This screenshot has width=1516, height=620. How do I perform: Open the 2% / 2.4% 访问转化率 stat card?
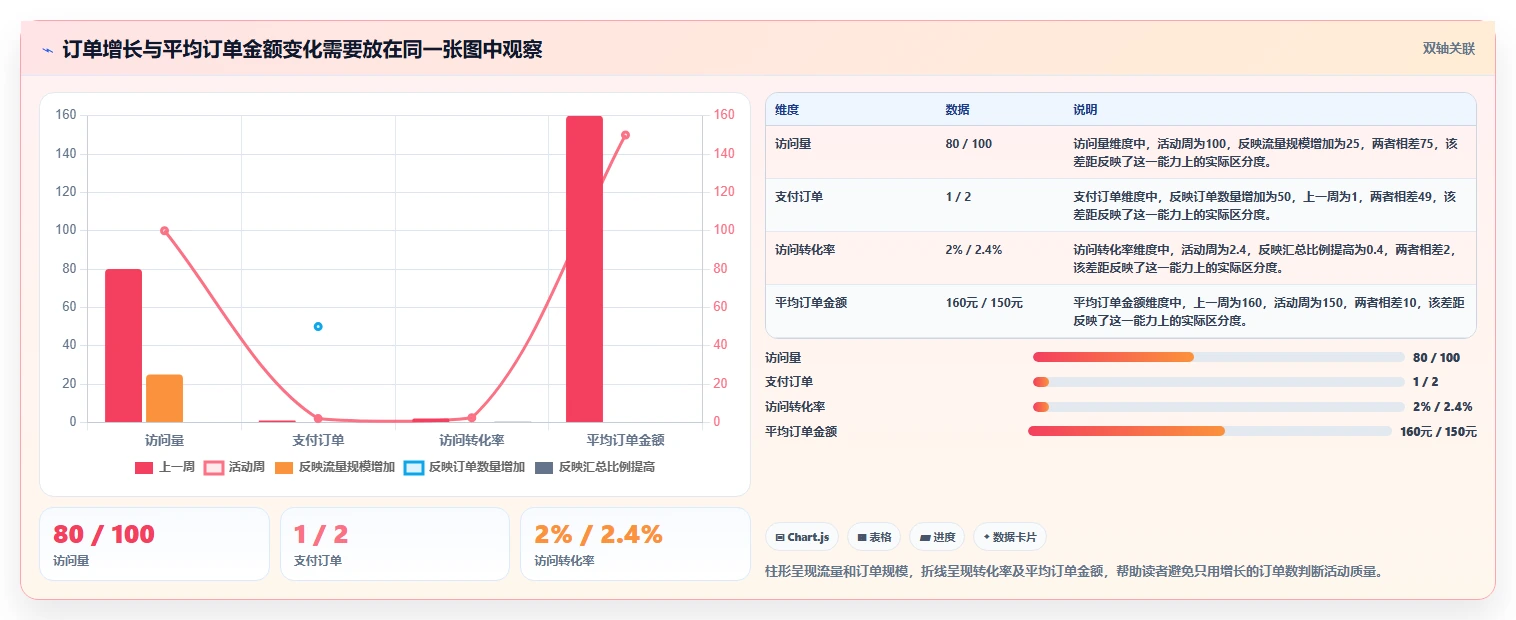635,544
